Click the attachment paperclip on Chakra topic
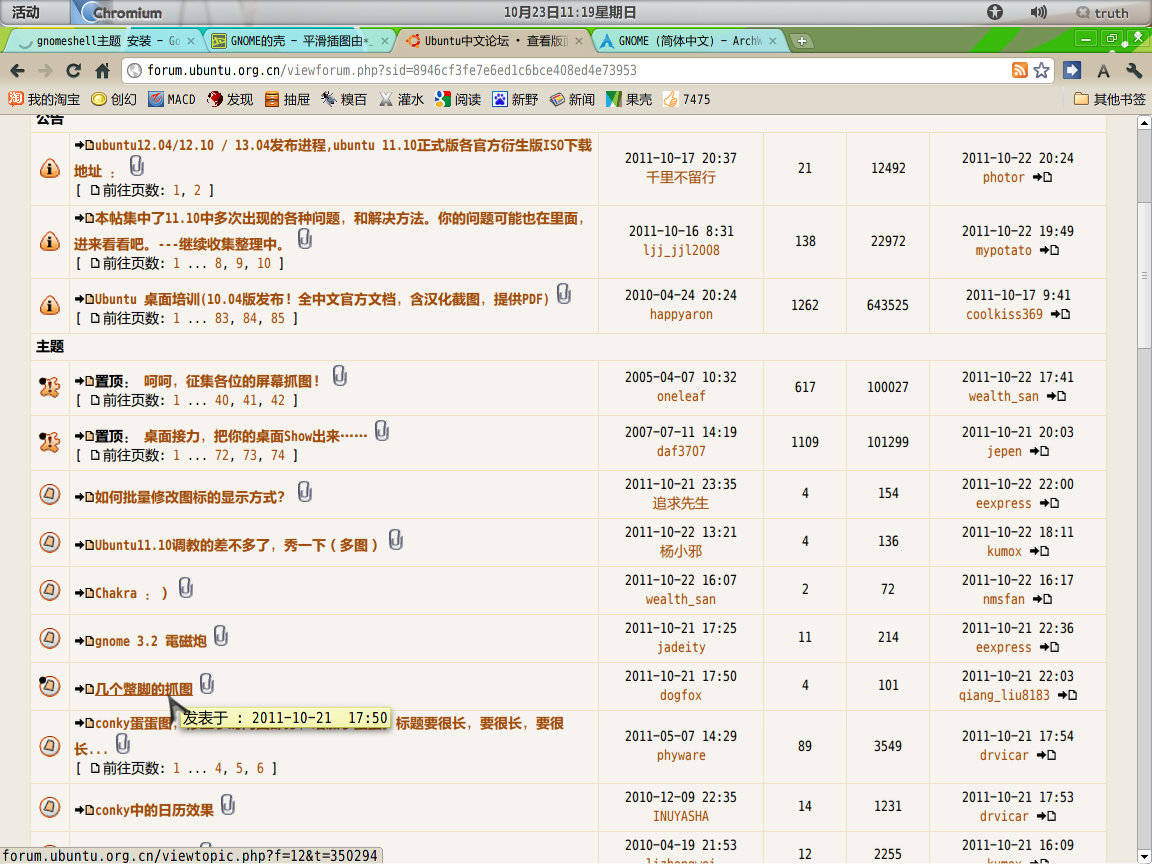 pyautogui.click(x=186, y=588)
